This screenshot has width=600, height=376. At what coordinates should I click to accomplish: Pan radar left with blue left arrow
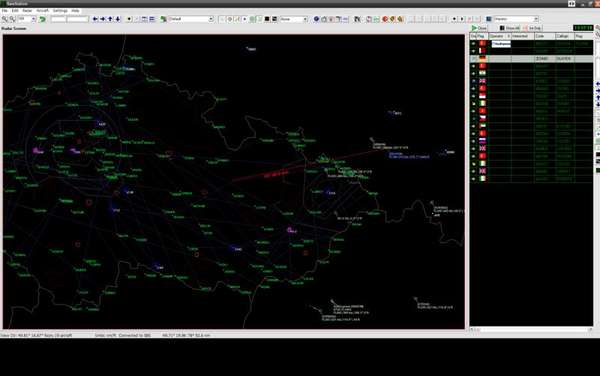95,19
